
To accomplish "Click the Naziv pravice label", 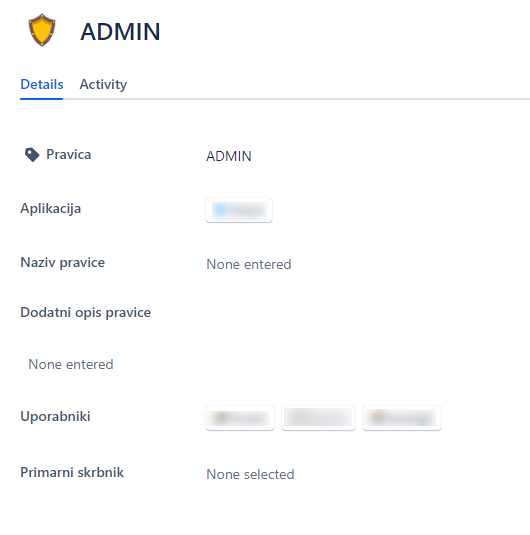I will pyautogui.click(x=62, y=263).
